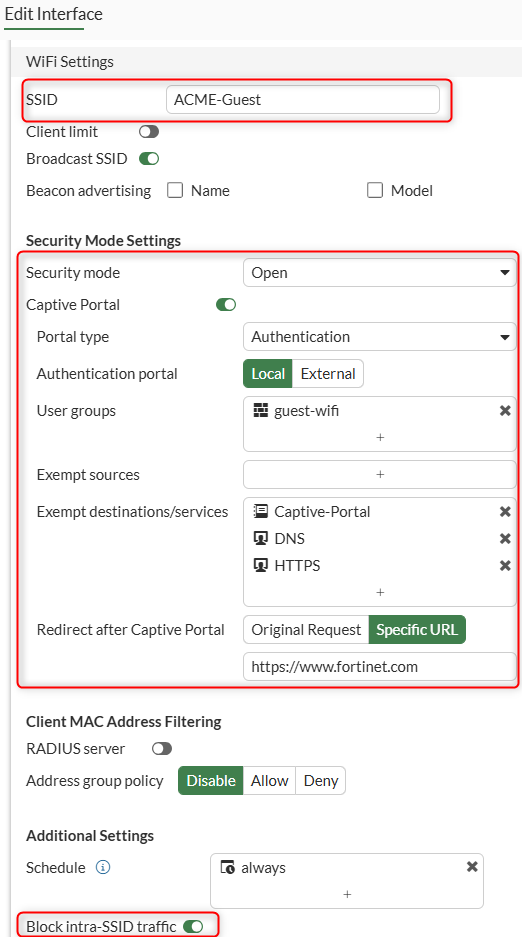
Task: Remove the always schedule entry
Action: [472, 866]
